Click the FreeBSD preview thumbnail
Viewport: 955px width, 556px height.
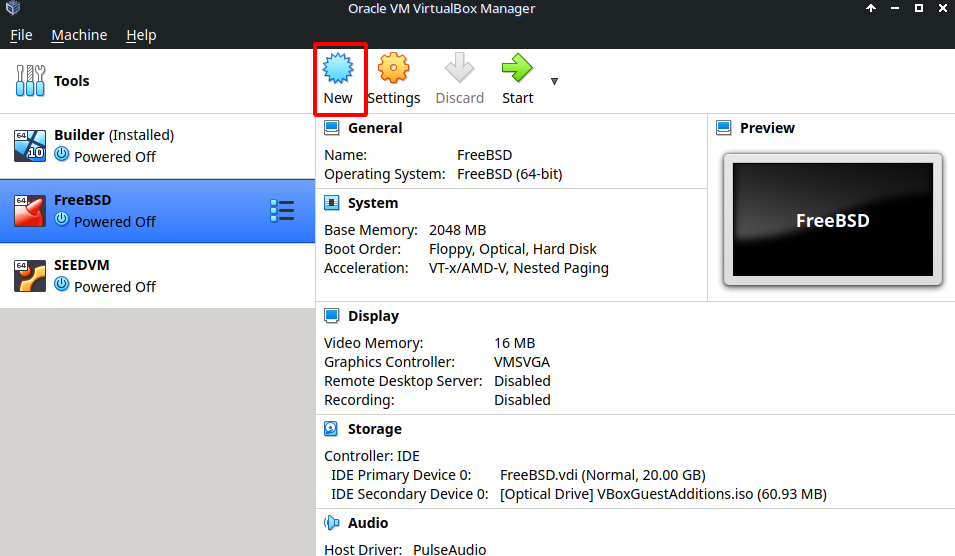point(832,221)
